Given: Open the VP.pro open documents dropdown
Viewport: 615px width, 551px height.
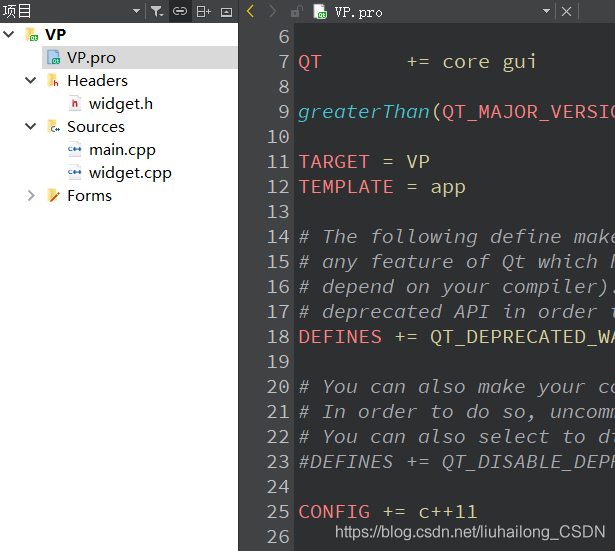Looking at the screenshot, I should coord(546,11).
